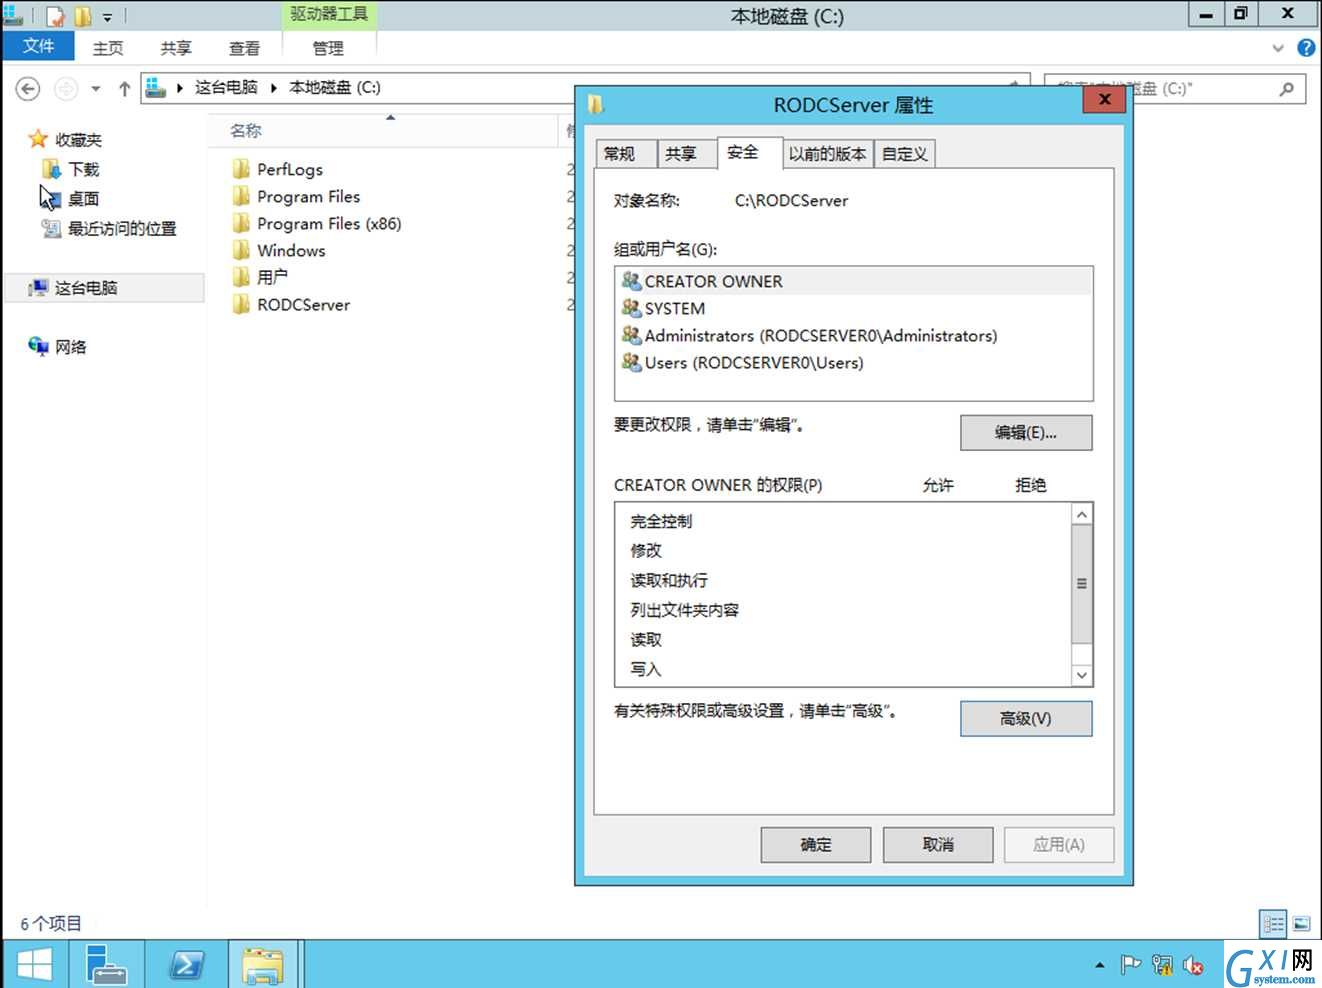This screenshot has height=988, width=1322.
Task: Expand the breadcrumb arrow after 这台电脑
Action: [273, 88]
